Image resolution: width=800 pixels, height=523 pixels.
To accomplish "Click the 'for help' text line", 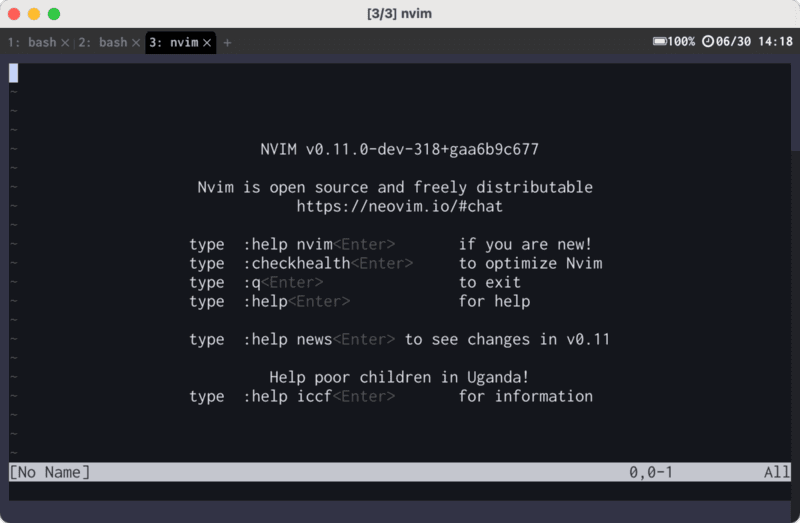I will pos(494,302).
